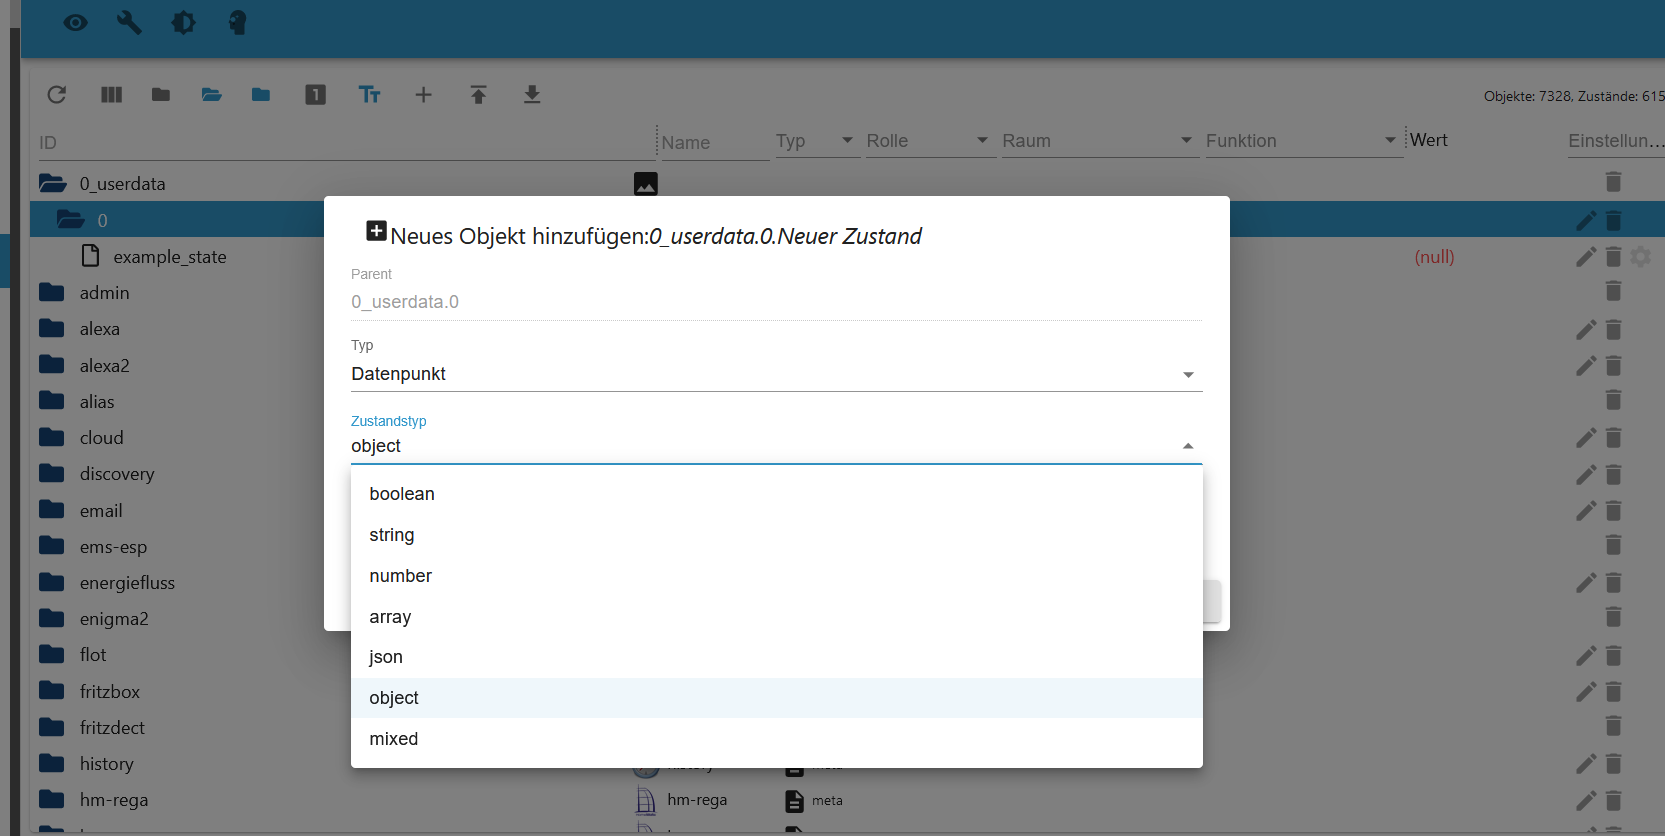Click the blue closed folder toolbar icon
This screenshot has width=1665, height=836.
click(261, 94)
